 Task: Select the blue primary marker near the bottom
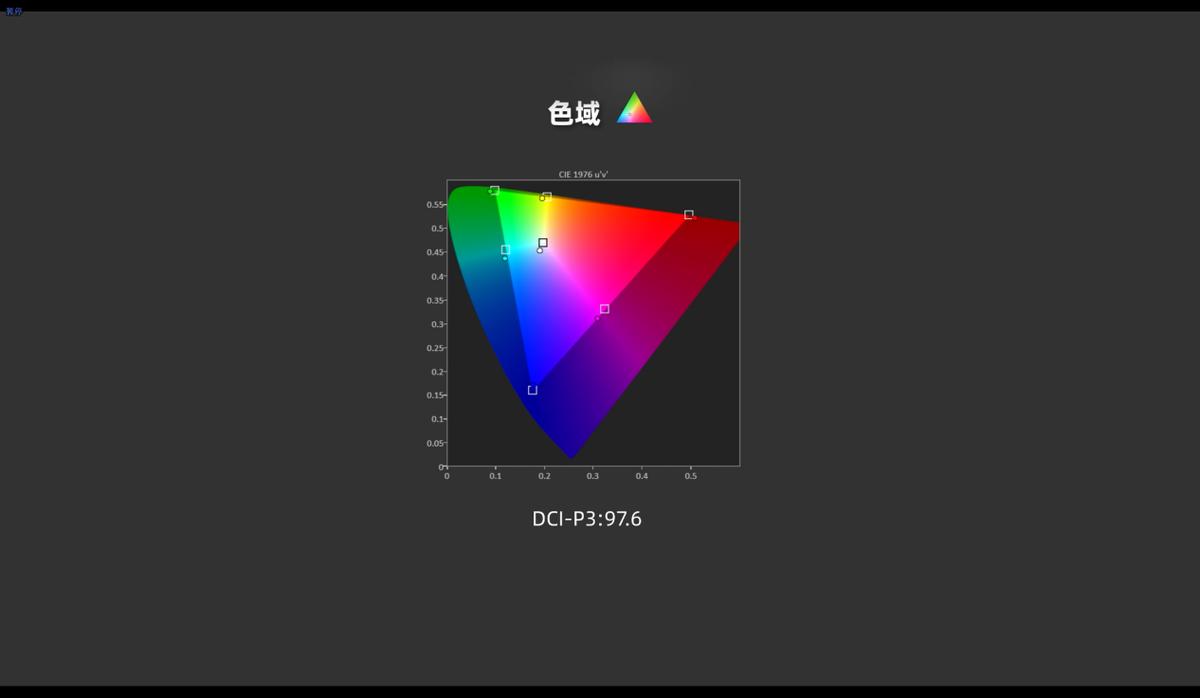click(x=533, y=389)
